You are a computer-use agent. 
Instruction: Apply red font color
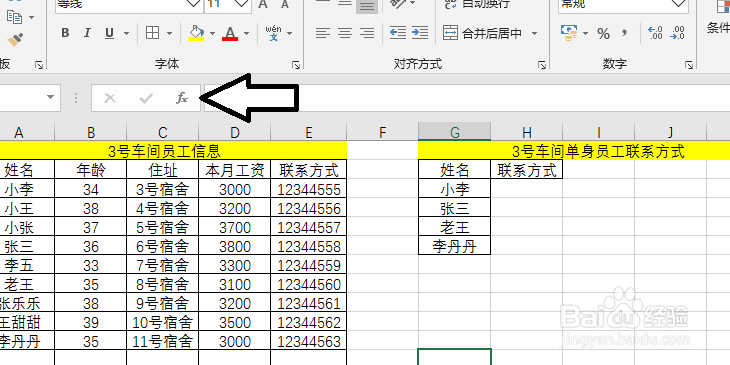tap(230, 33)
